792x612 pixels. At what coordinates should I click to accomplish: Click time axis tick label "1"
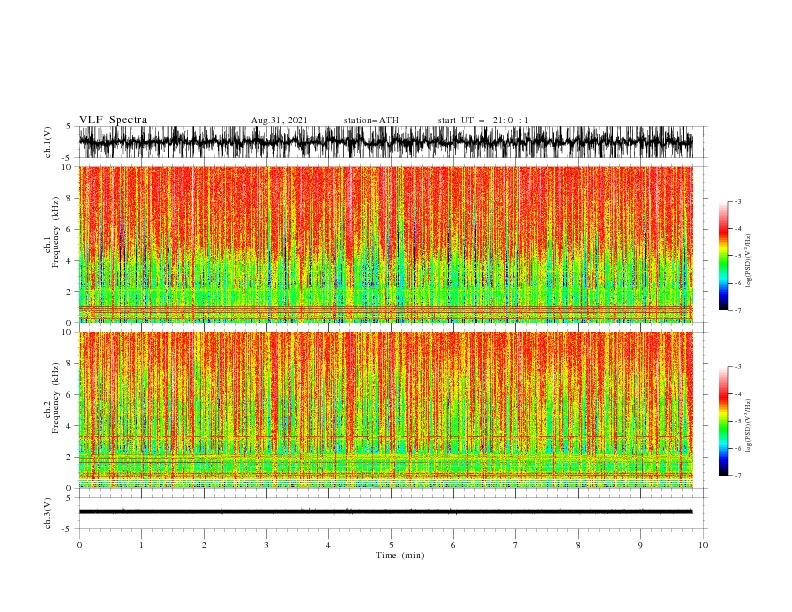pos(141,545)
